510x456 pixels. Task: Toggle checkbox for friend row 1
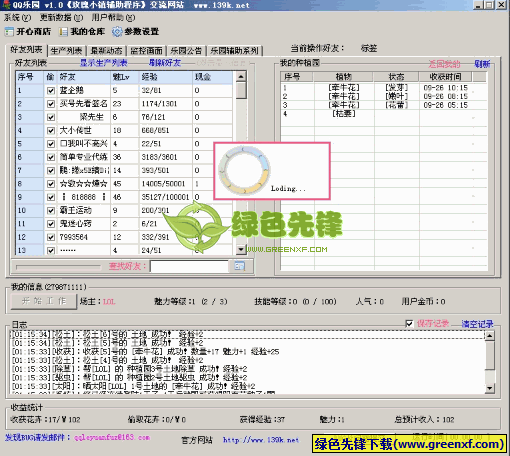click(x=51, y=90)
